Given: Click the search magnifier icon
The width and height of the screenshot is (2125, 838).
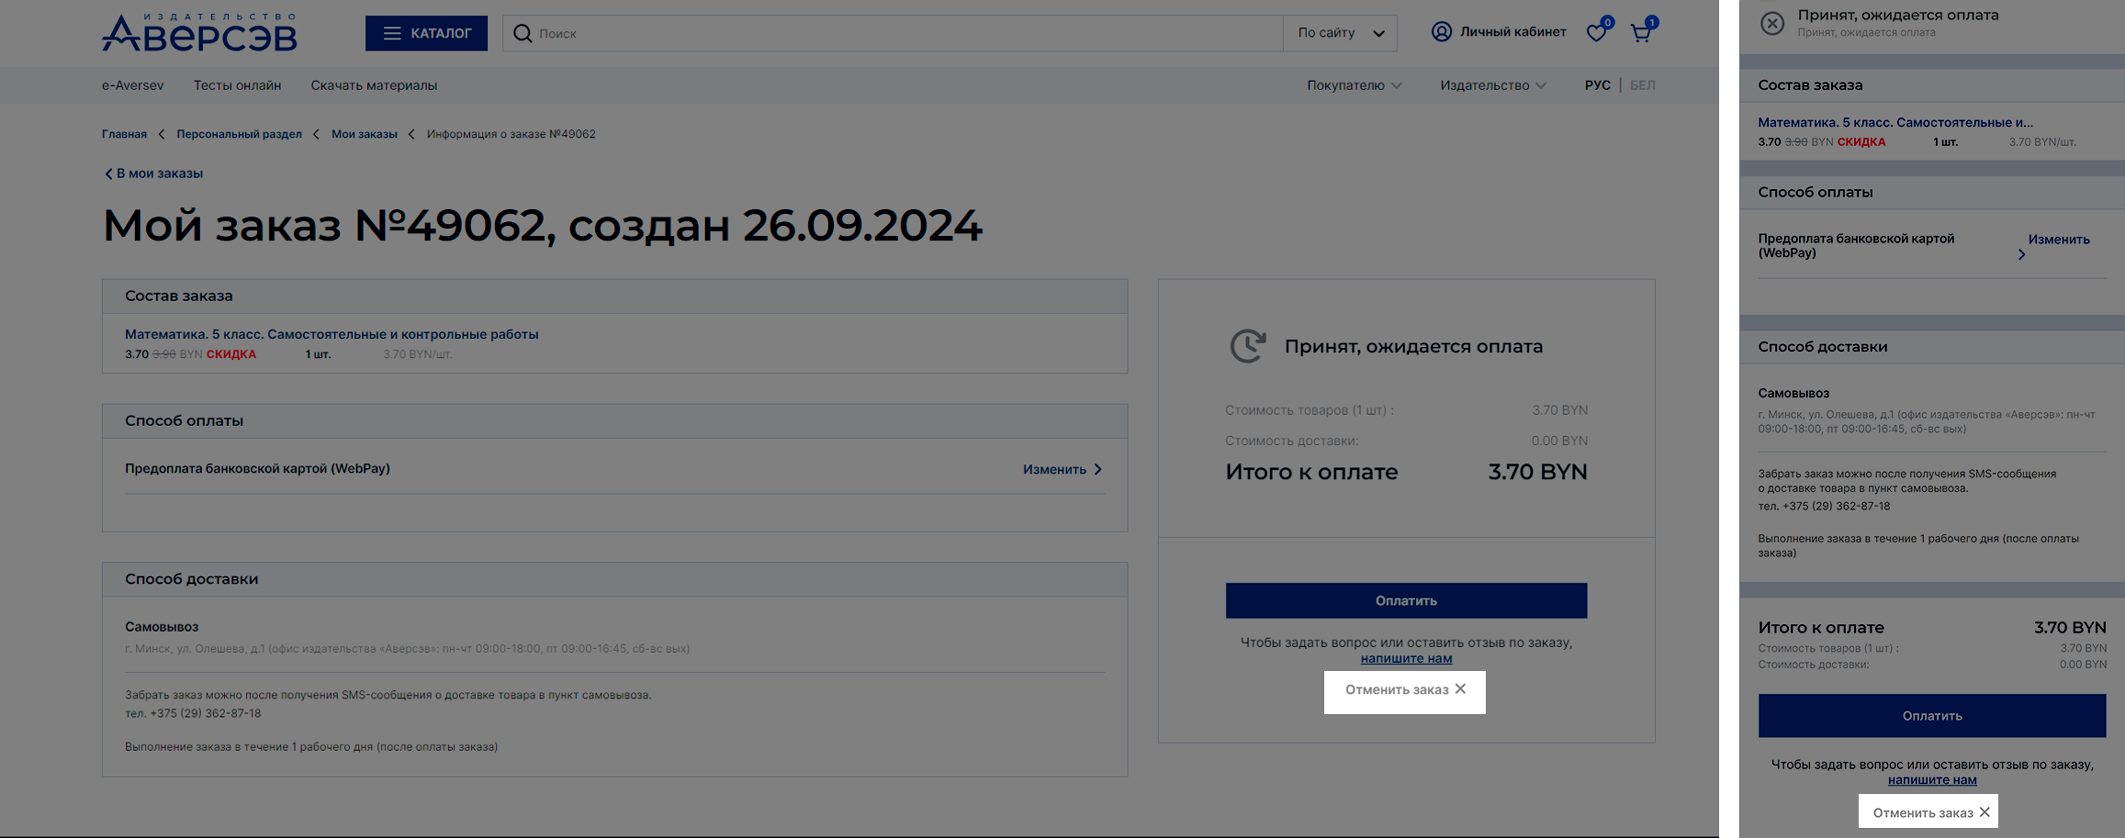Looking at the screenshot, I should pyautogui.click(x=522, y=34).
